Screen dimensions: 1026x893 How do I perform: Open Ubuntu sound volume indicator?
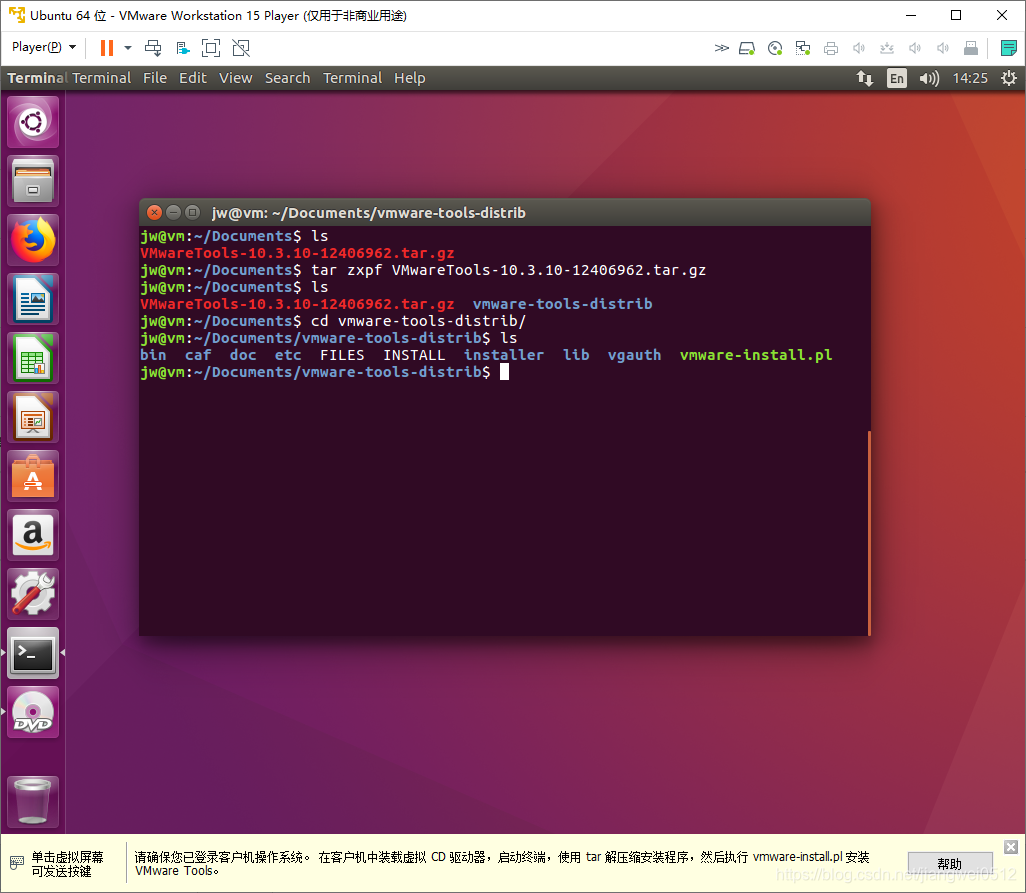pyautogui.click(x=929, y=79)
